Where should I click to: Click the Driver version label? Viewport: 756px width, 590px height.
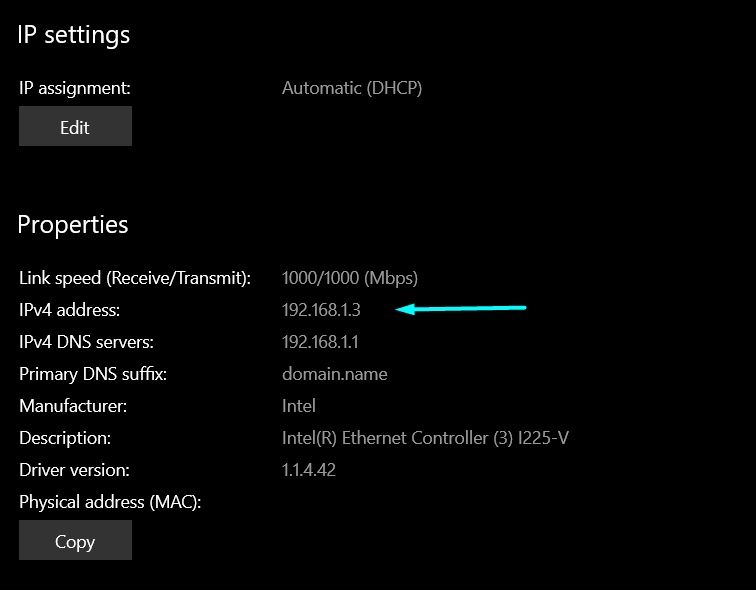pos(74,470)
